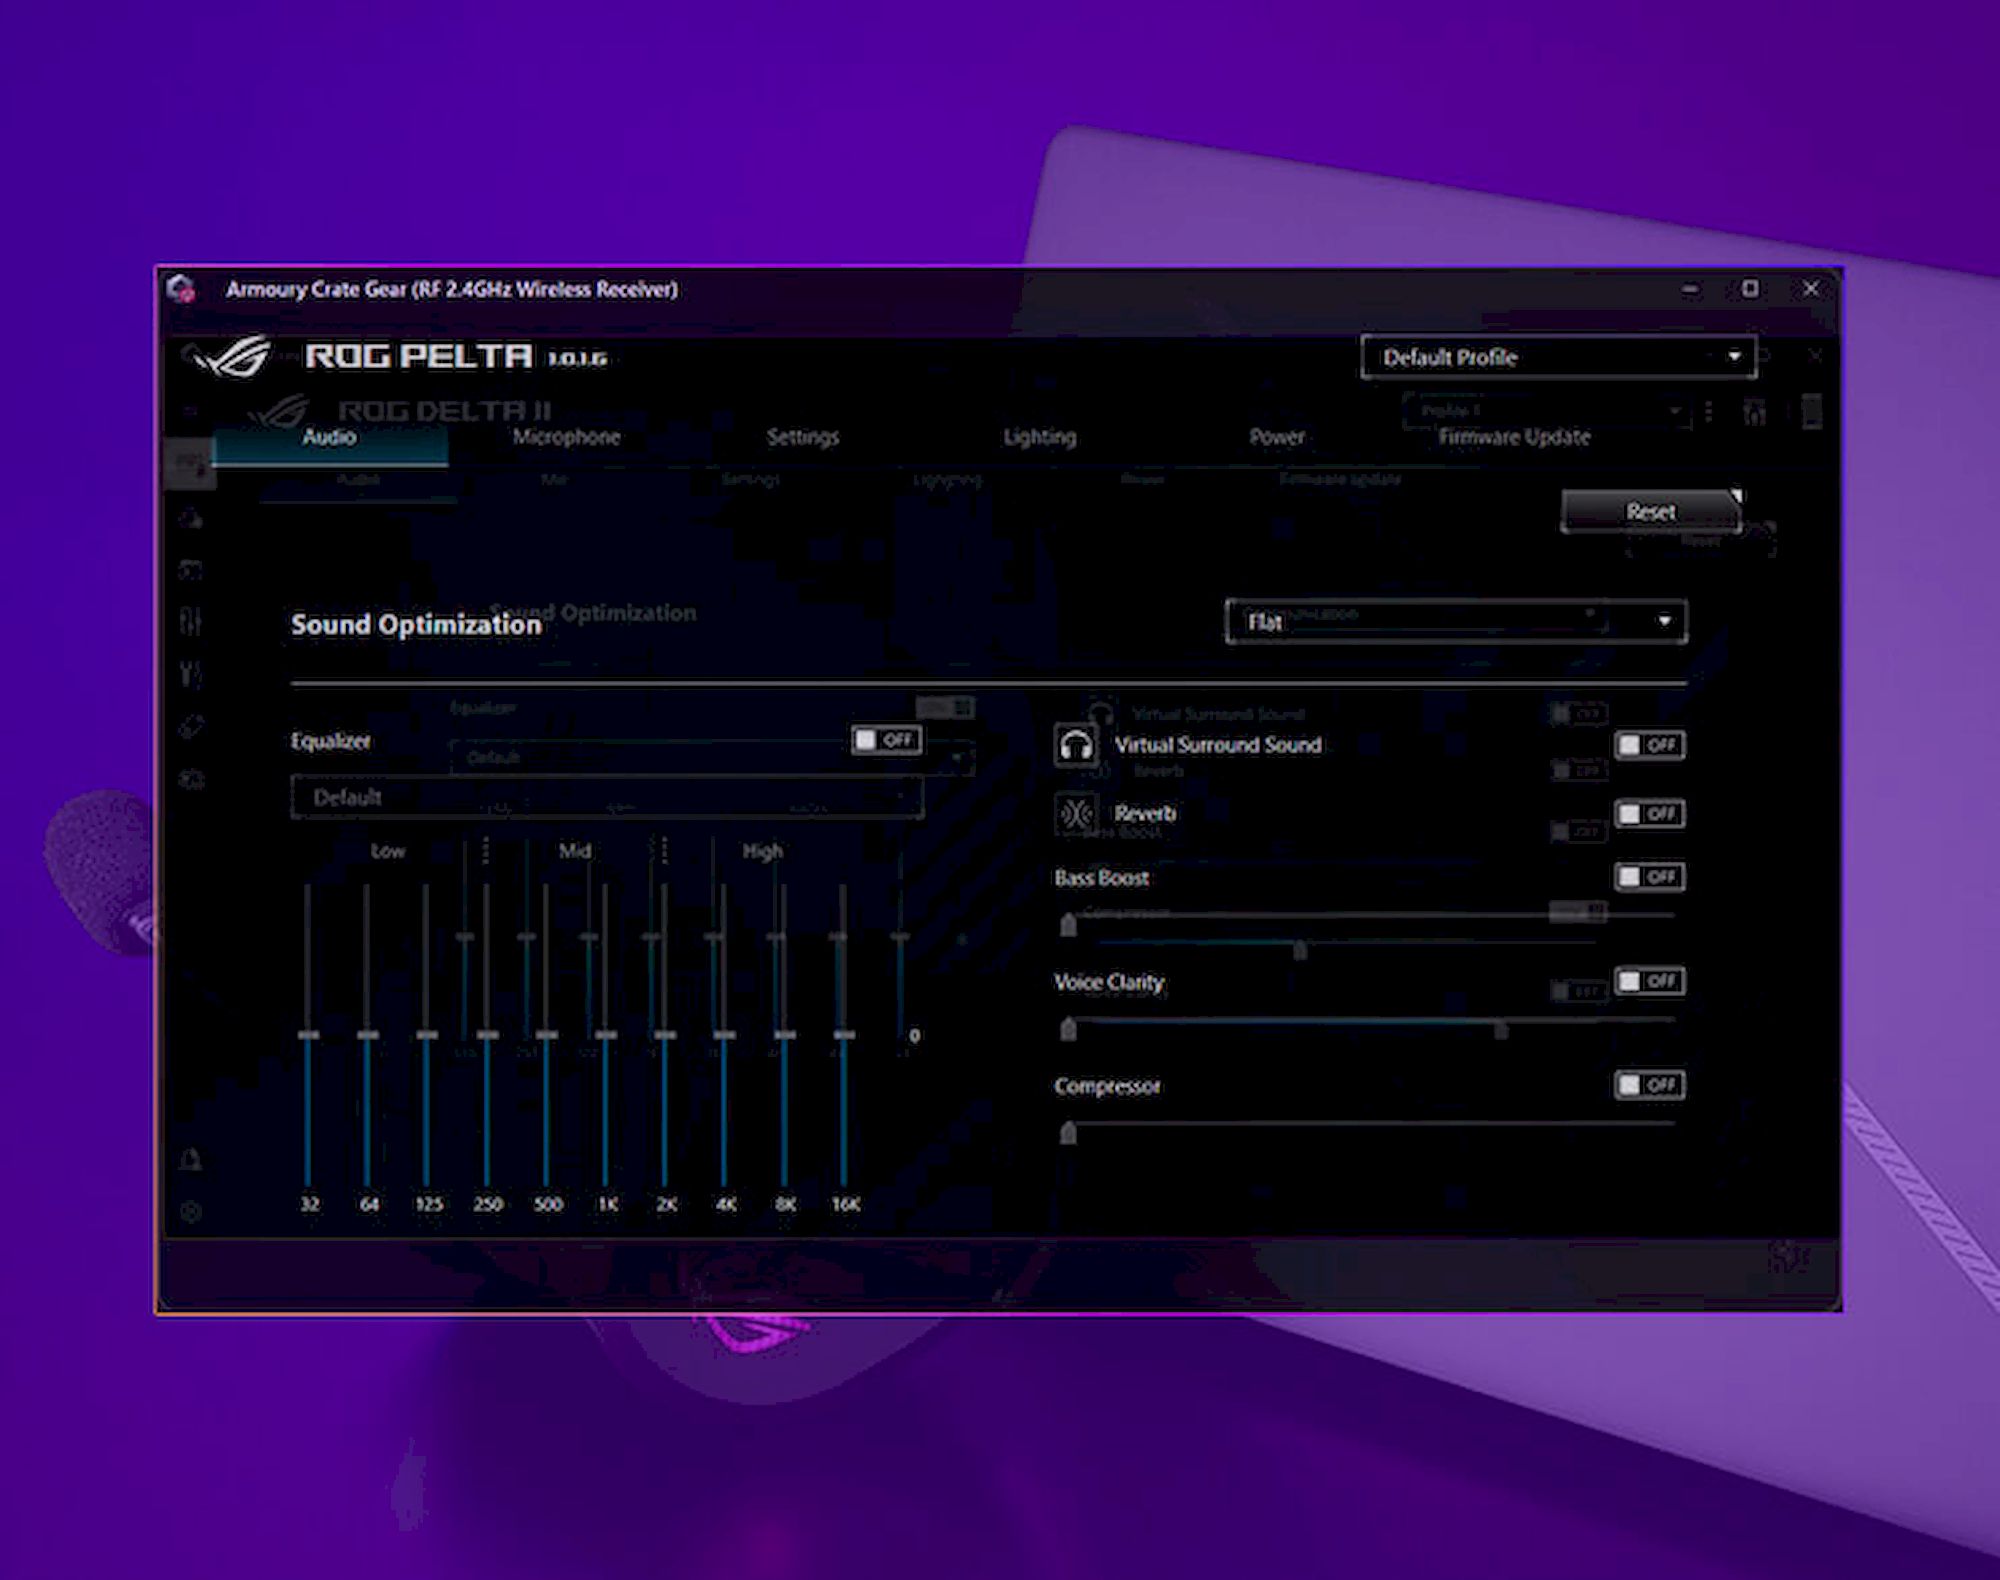Viewport: 2000px width, 1580px height.
Task: Adjust the 32 Hz equalizer band slider
Action: [x=309, y=1035]
